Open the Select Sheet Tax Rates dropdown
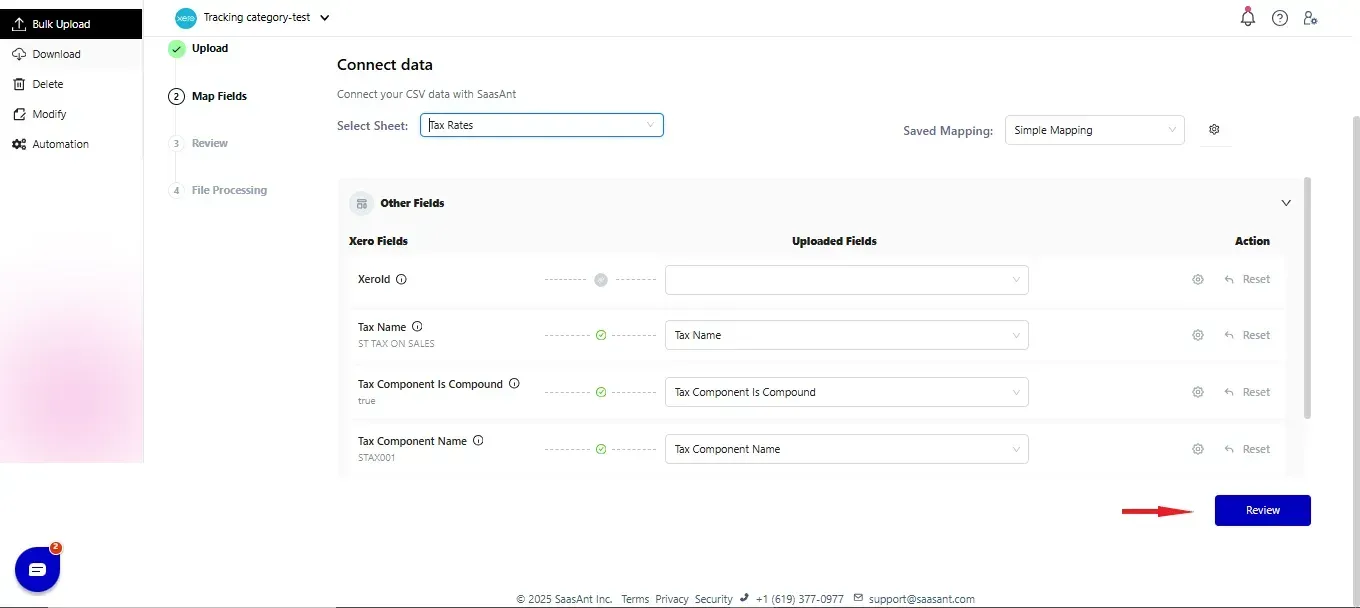The height and width of the screenshot is (608, 1360). point(542,125)
